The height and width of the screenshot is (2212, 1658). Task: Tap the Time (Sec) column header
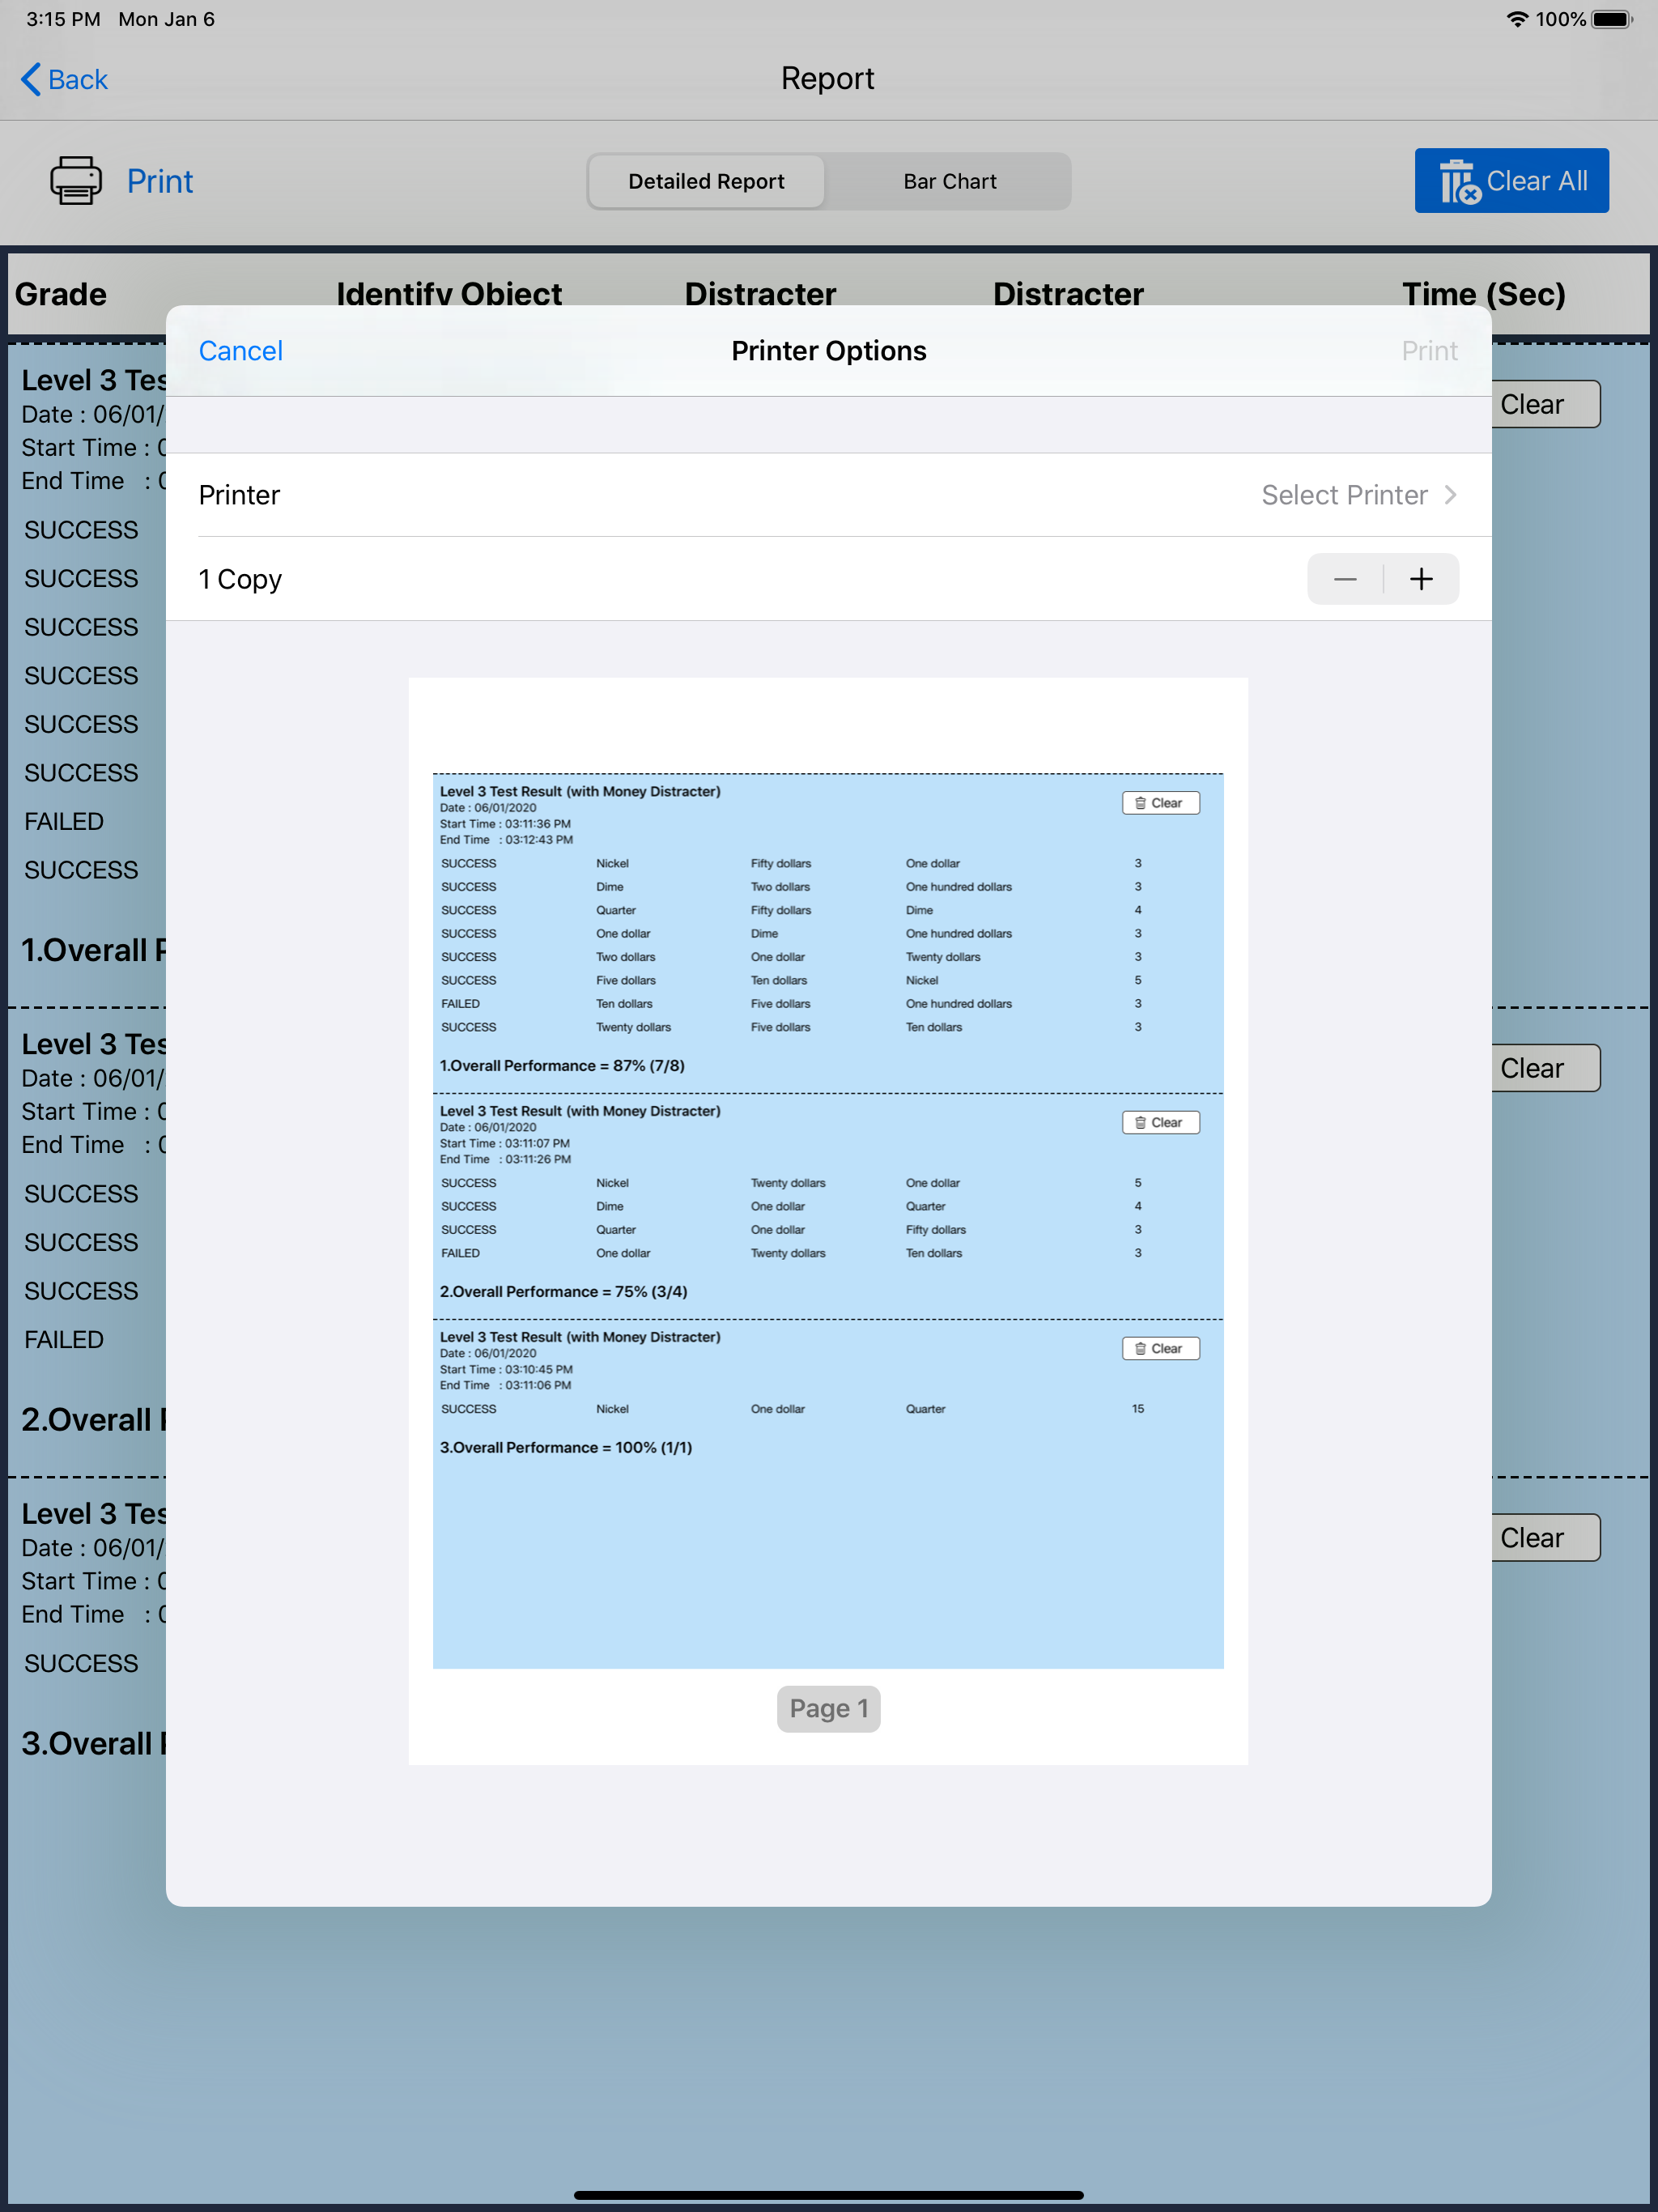click(x=1483, y=294)
